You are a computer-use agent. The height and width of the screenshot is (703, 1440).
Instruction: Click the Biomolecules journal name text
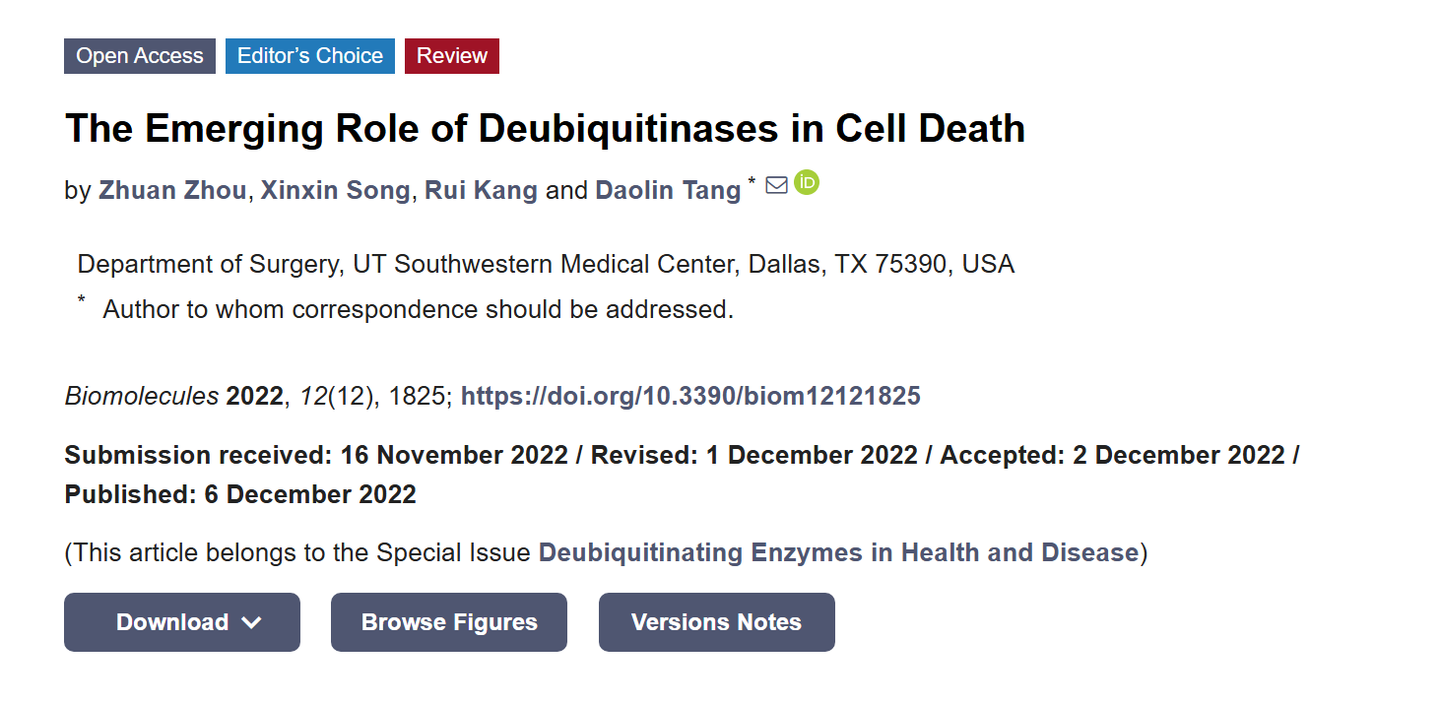142,396
